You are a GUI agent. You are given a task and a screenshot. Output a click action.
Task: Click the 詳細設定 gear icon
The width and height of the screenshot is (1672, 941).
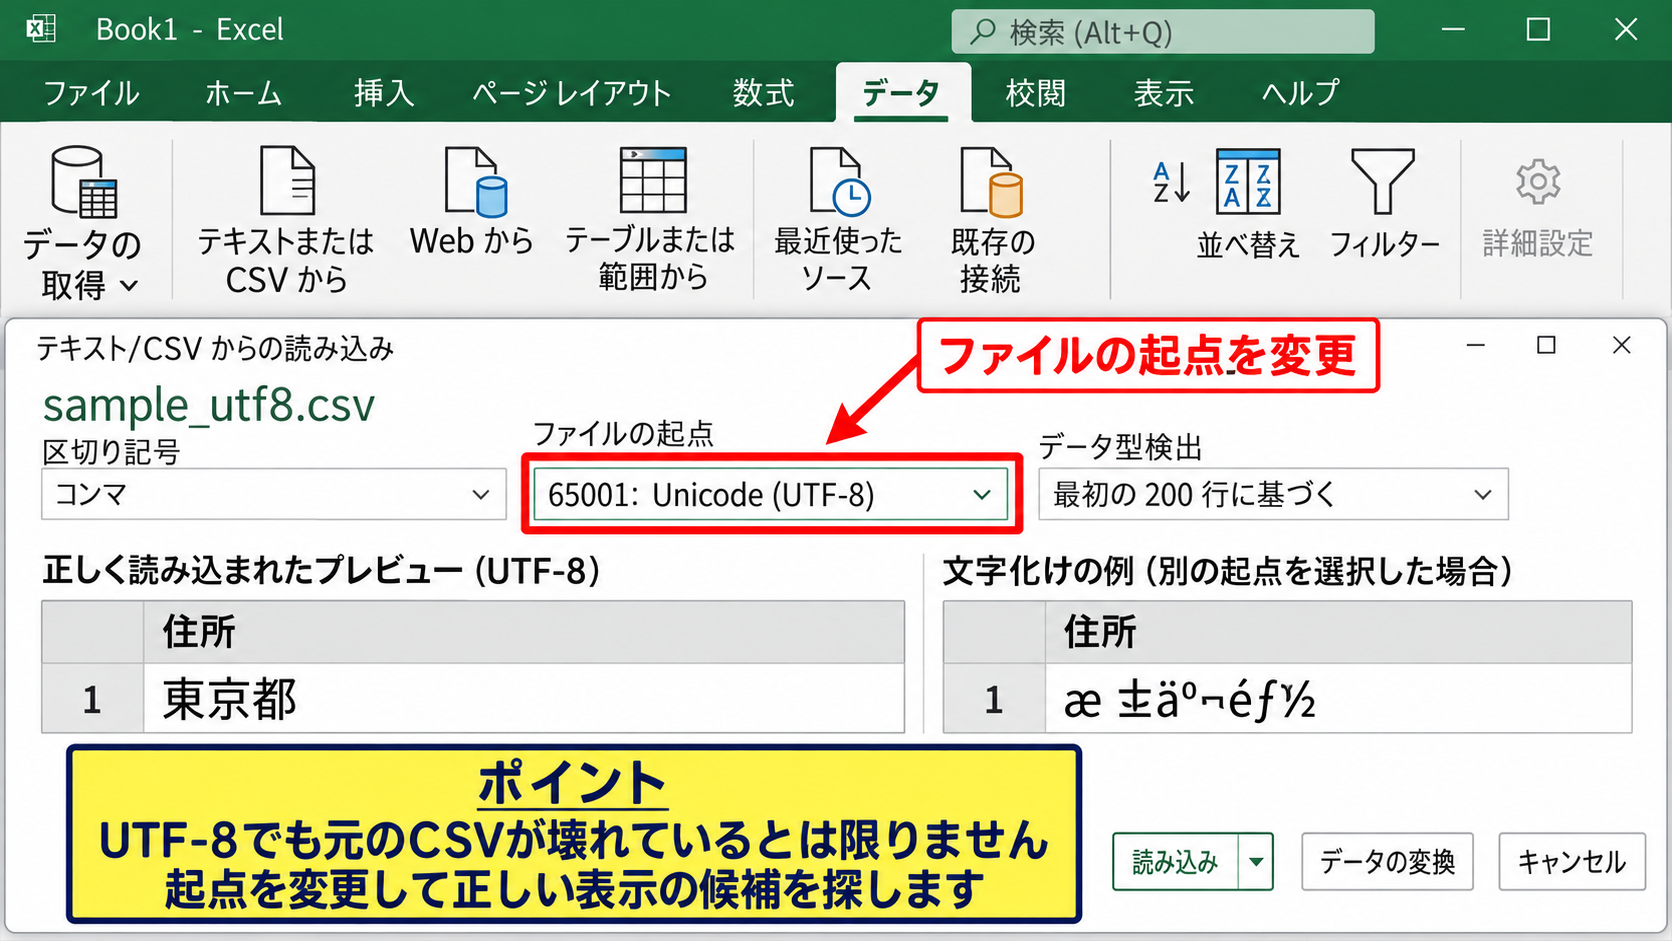tap(1538, 181)
